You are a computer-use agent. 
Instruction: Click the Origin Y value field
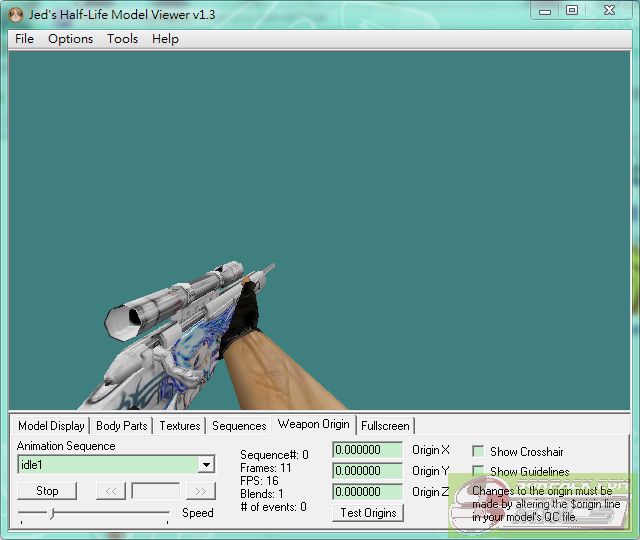[367, 471]
